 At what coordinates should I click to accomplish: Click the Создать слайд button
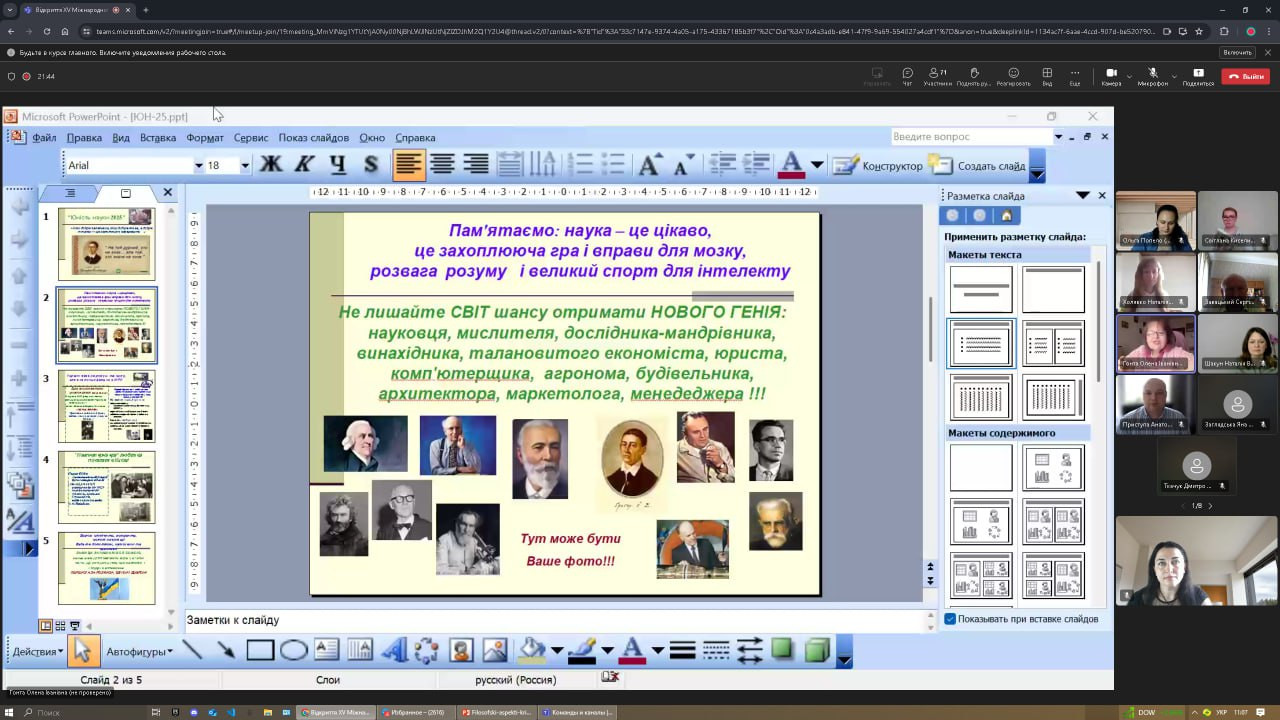[979, 166]
